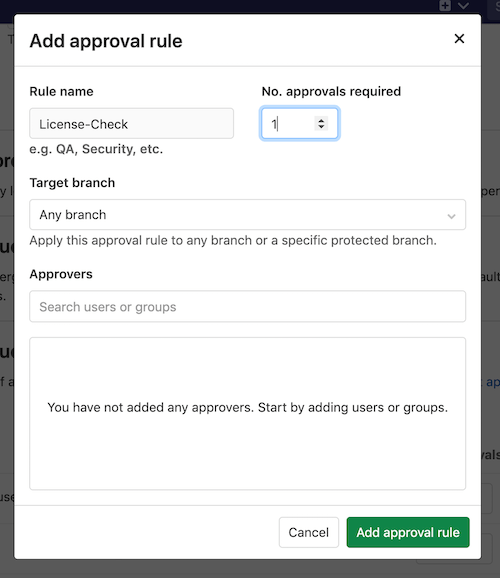Click the green Add approval rule button
This screenshot has width=500, height=578.
[x=408, y=532]
